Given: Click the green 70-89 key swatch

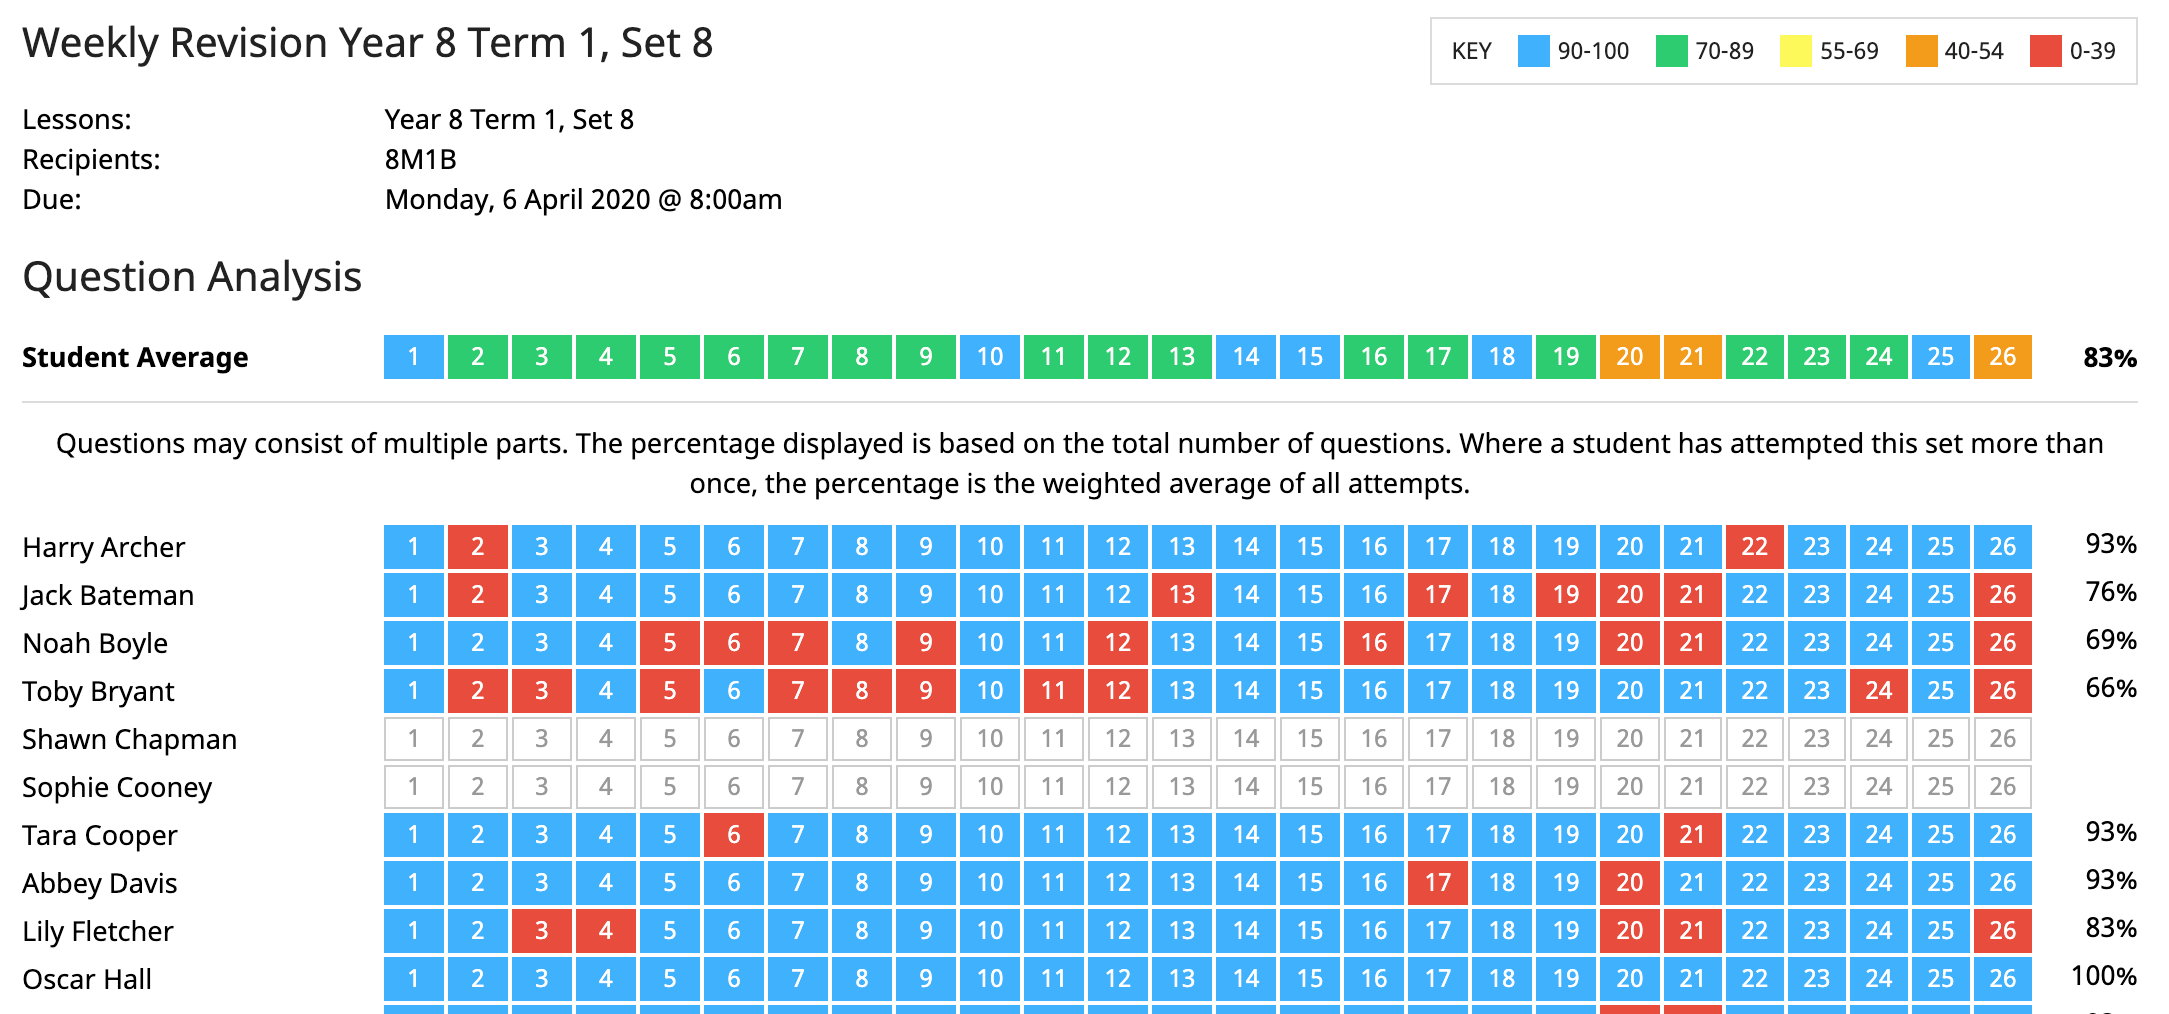Looking at the screenshot, I should coord(1671,51).
